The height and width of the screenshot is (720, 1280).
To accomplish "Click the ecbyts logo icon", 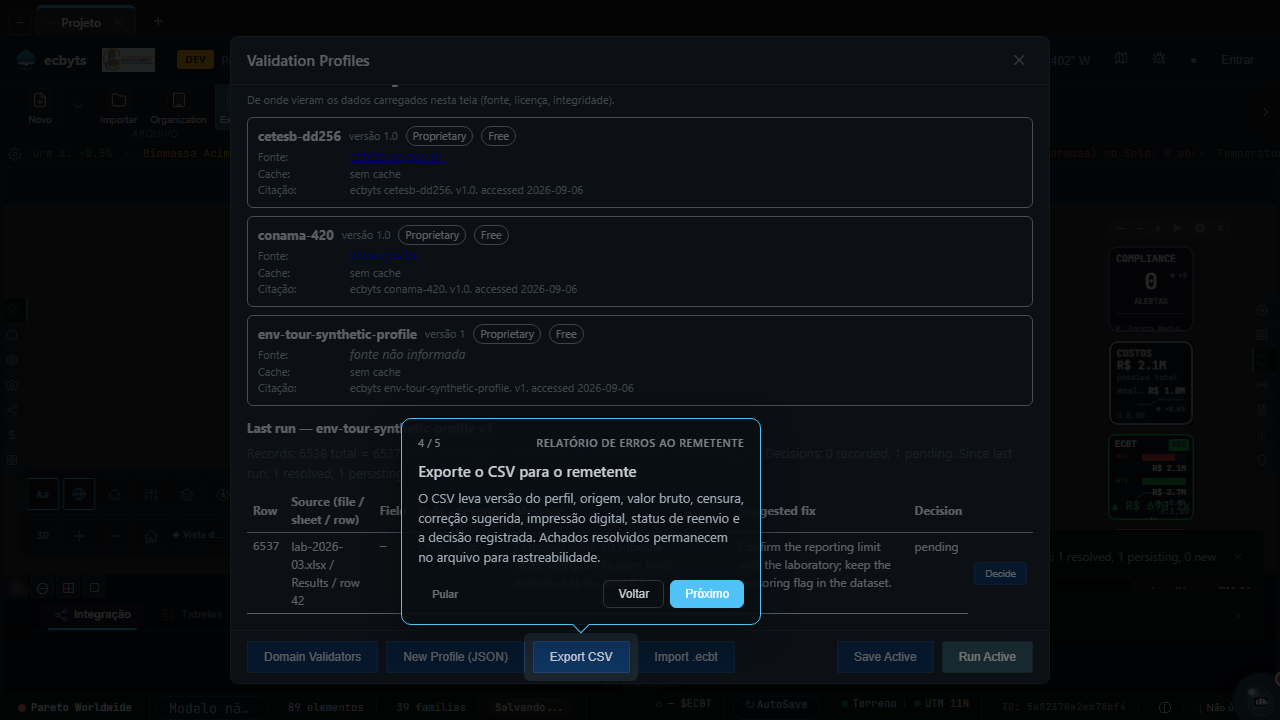I will [x=26, y=60].
